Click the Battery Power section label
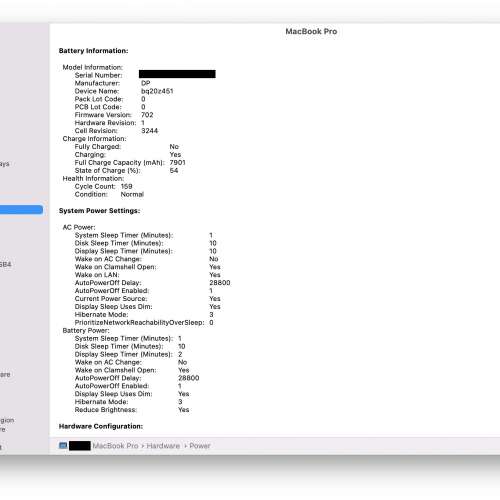 pyautogui.click(x=86, y=331)
